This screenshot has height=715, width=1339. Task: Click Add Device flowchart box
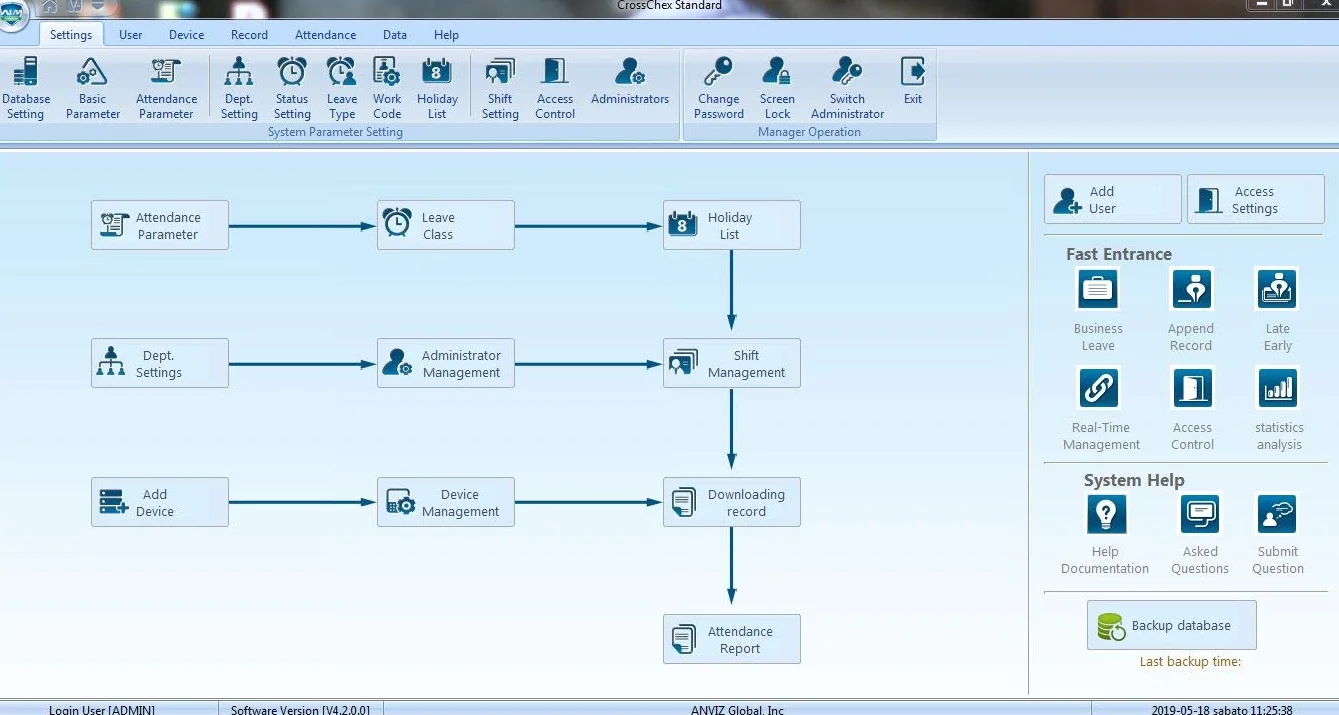click(160, 502)
